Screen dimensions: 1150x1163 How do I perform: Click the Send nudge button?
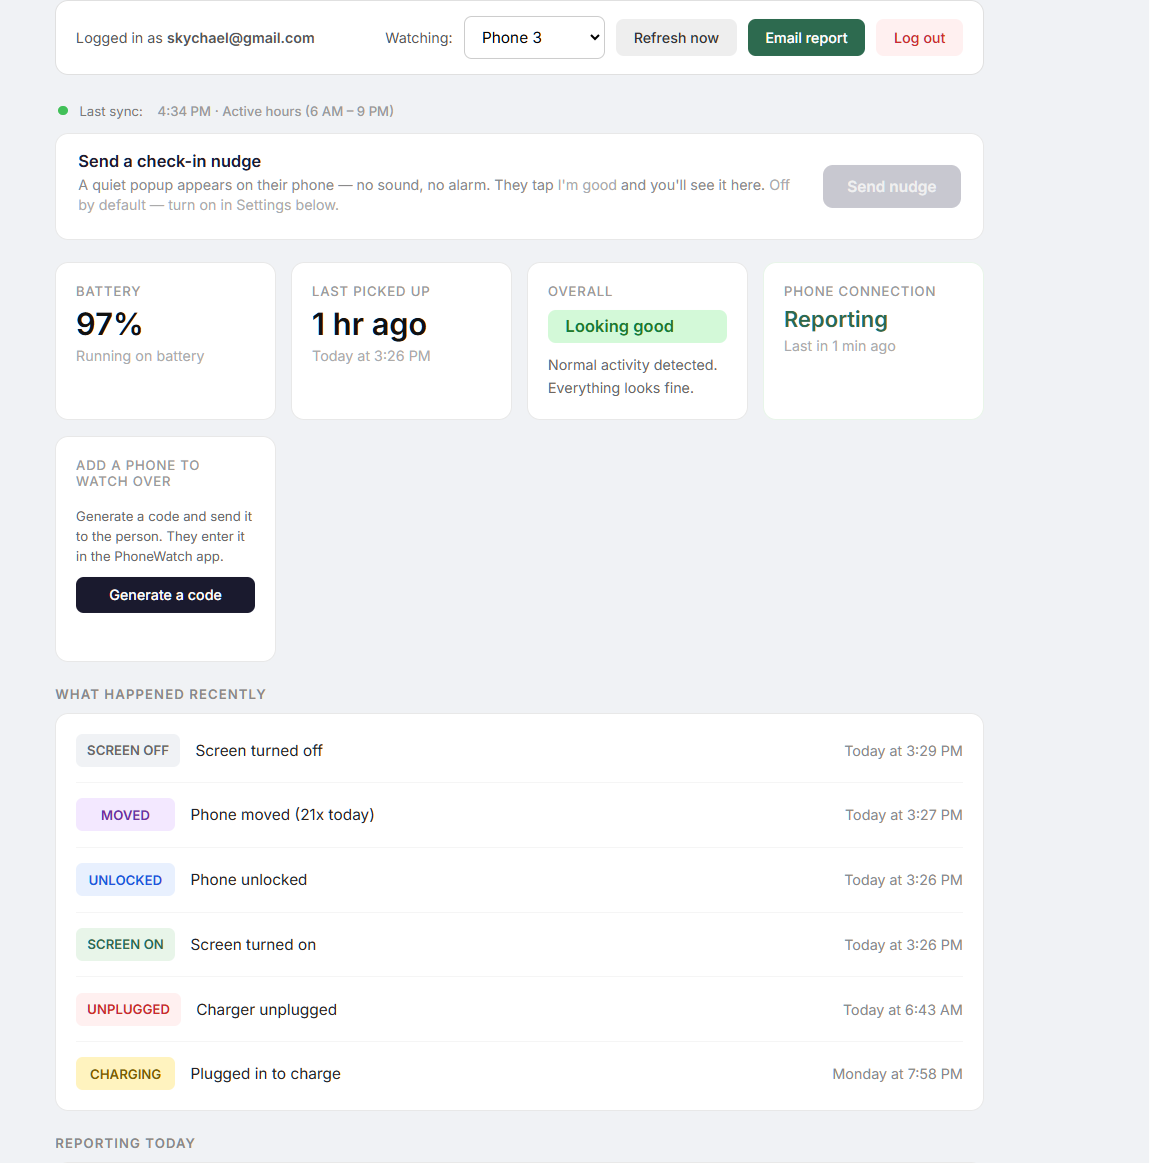click(892, 187)
